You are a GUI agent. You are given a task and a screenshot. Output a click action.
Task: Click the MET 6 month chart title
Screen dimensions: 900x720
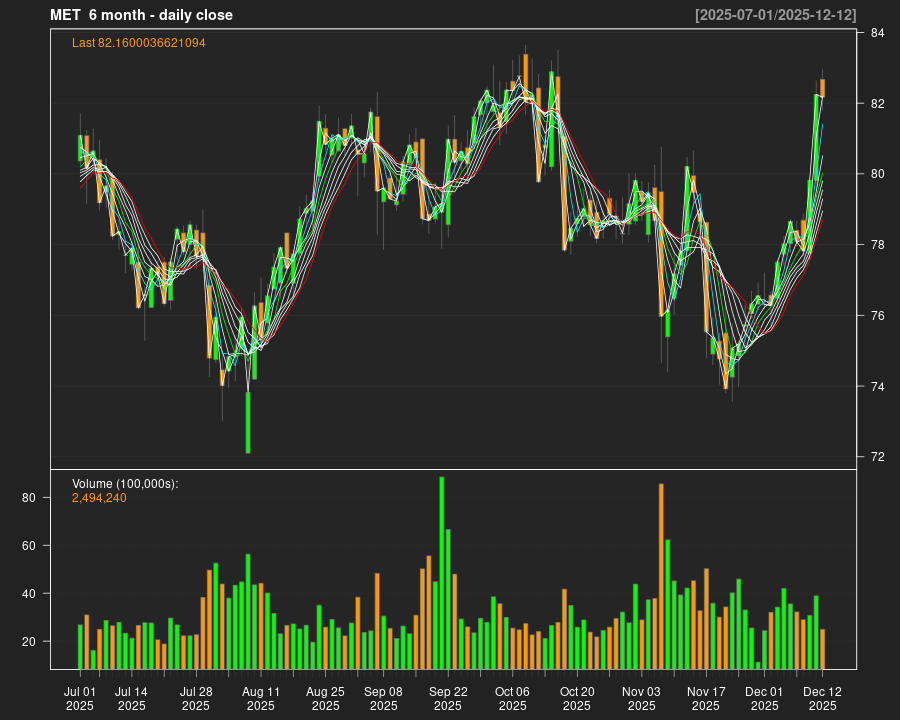[x=141, y=15]
